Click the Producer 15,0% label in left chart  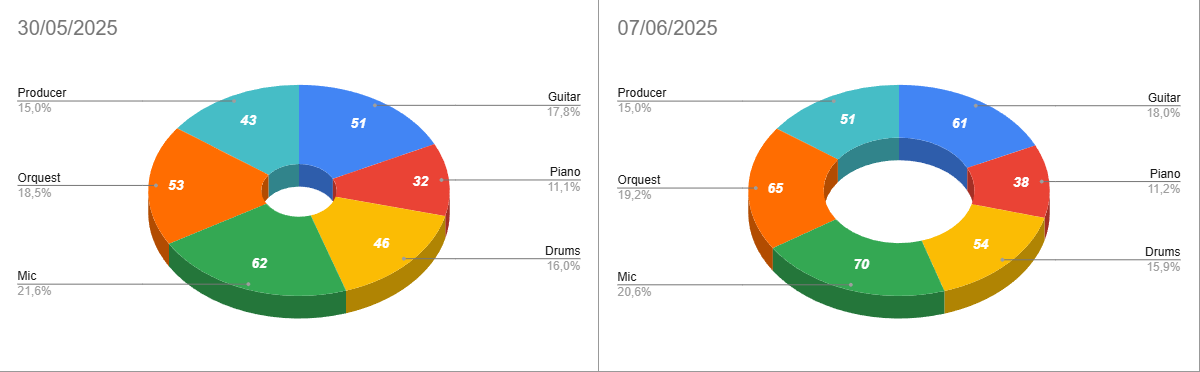[42, 100]
